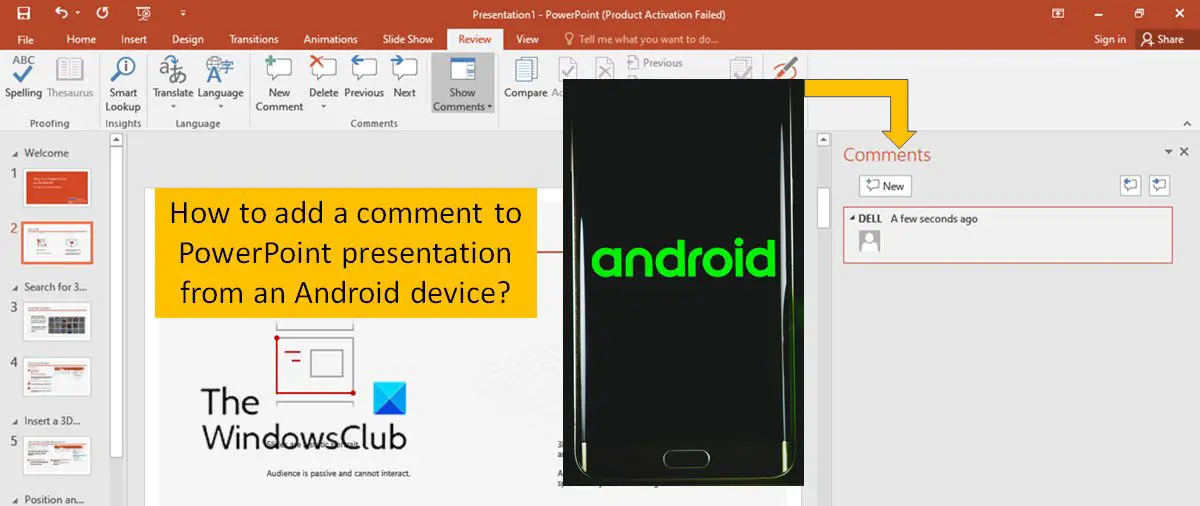Open Smart Lookup insights

(123, 84)
